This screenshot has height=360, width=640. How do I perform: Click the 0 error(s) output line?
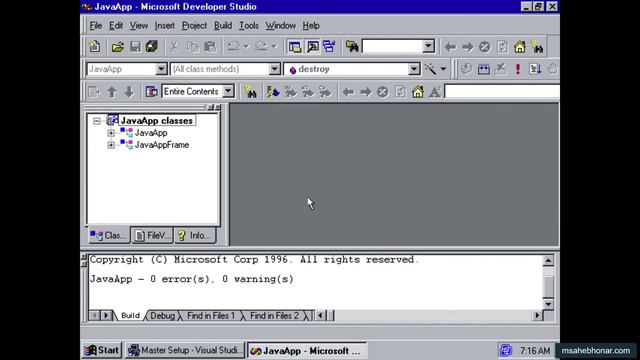coord(191,279)
